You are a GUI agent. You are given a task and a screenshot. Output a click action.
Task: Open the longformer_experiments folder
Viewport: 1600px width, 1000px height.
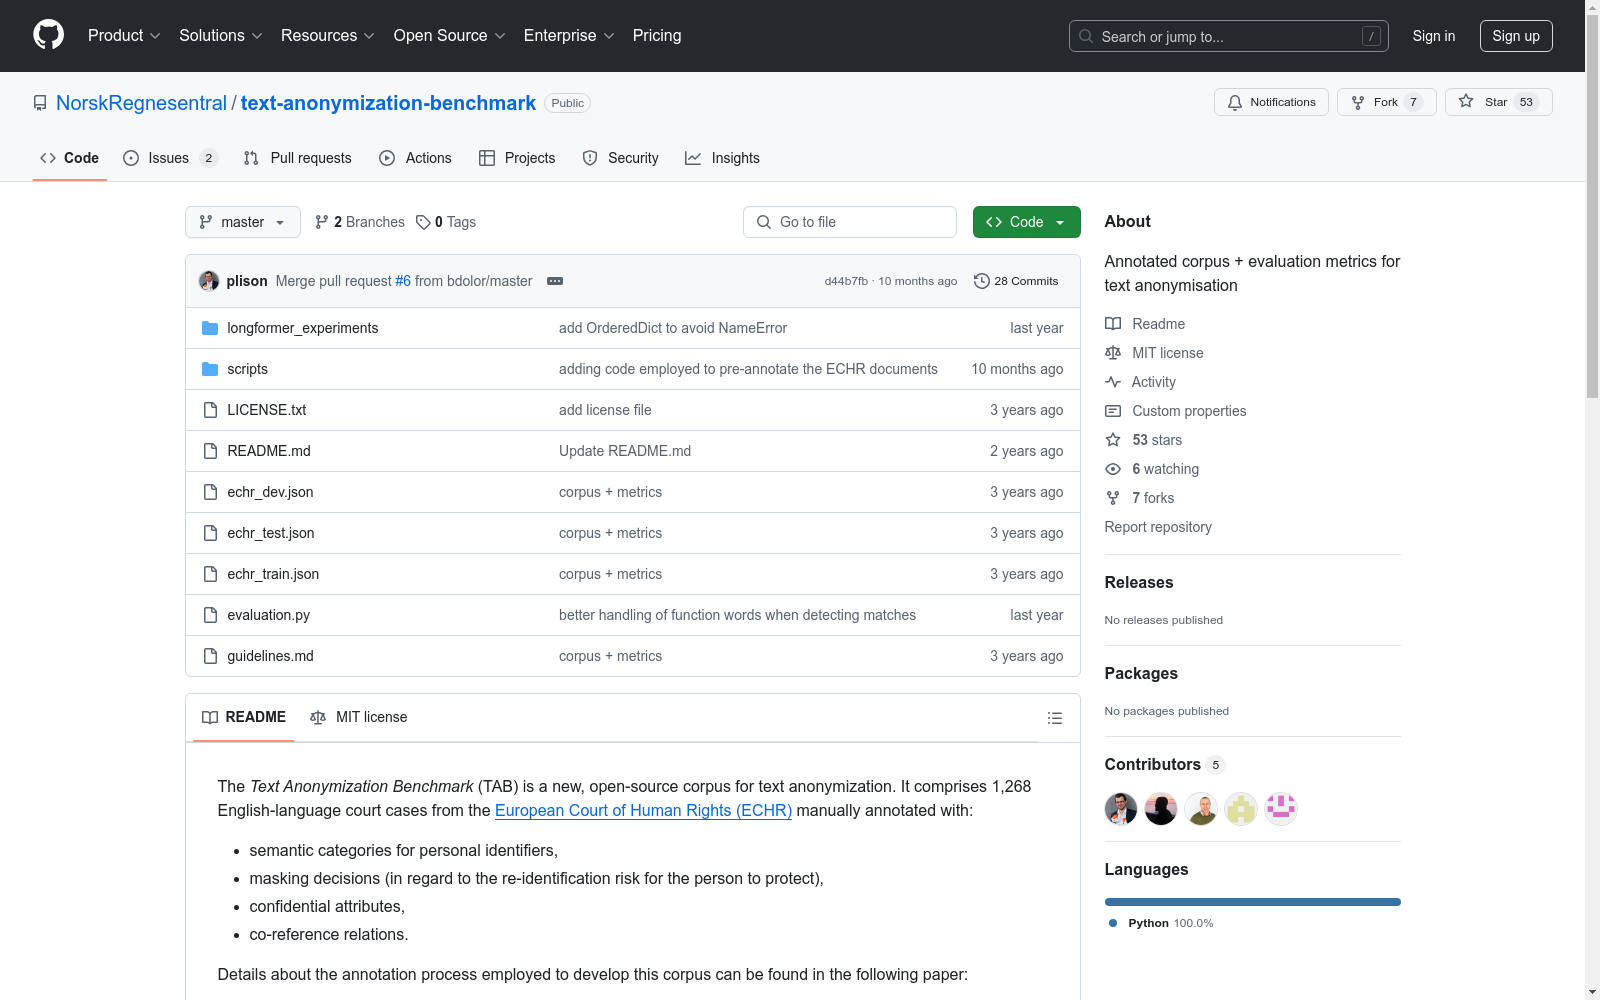303,328
